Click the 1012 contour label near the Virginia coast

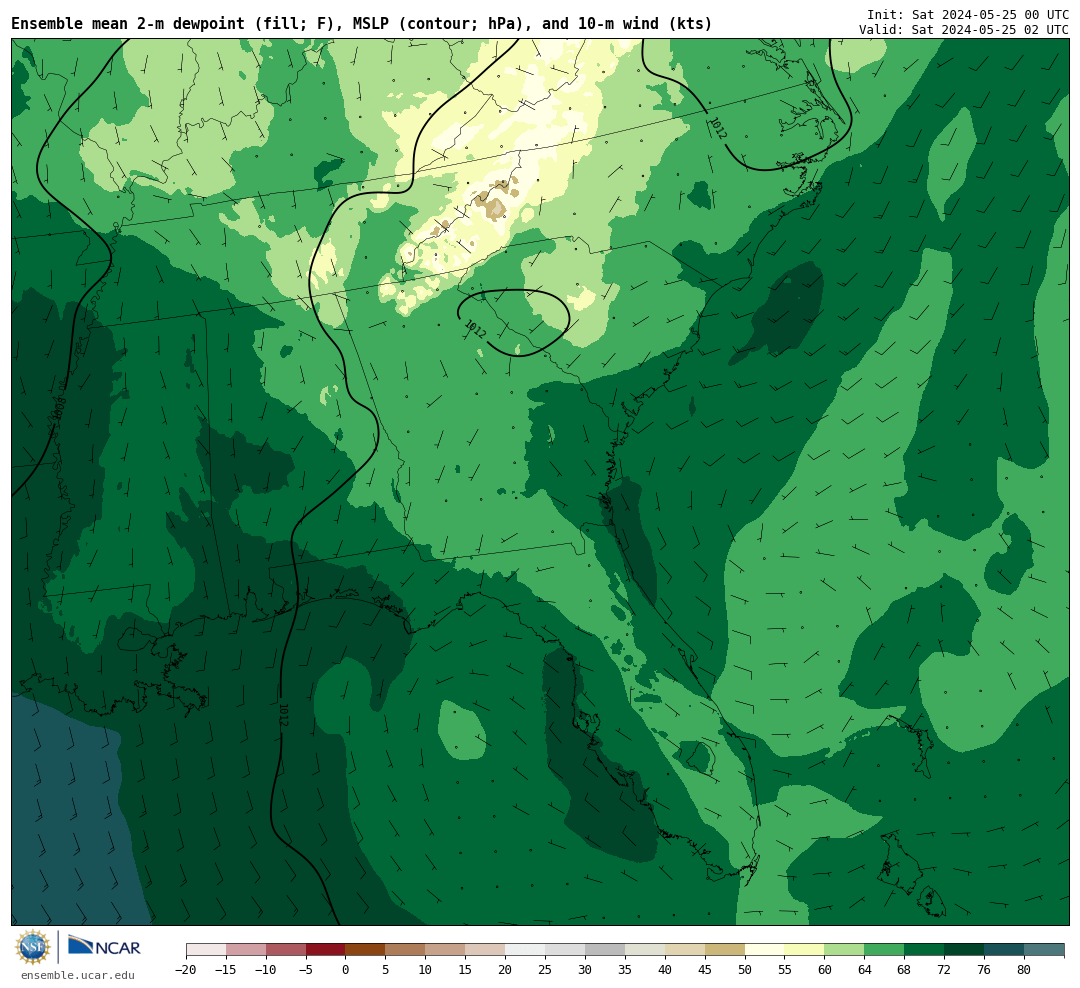pos(718,128)
